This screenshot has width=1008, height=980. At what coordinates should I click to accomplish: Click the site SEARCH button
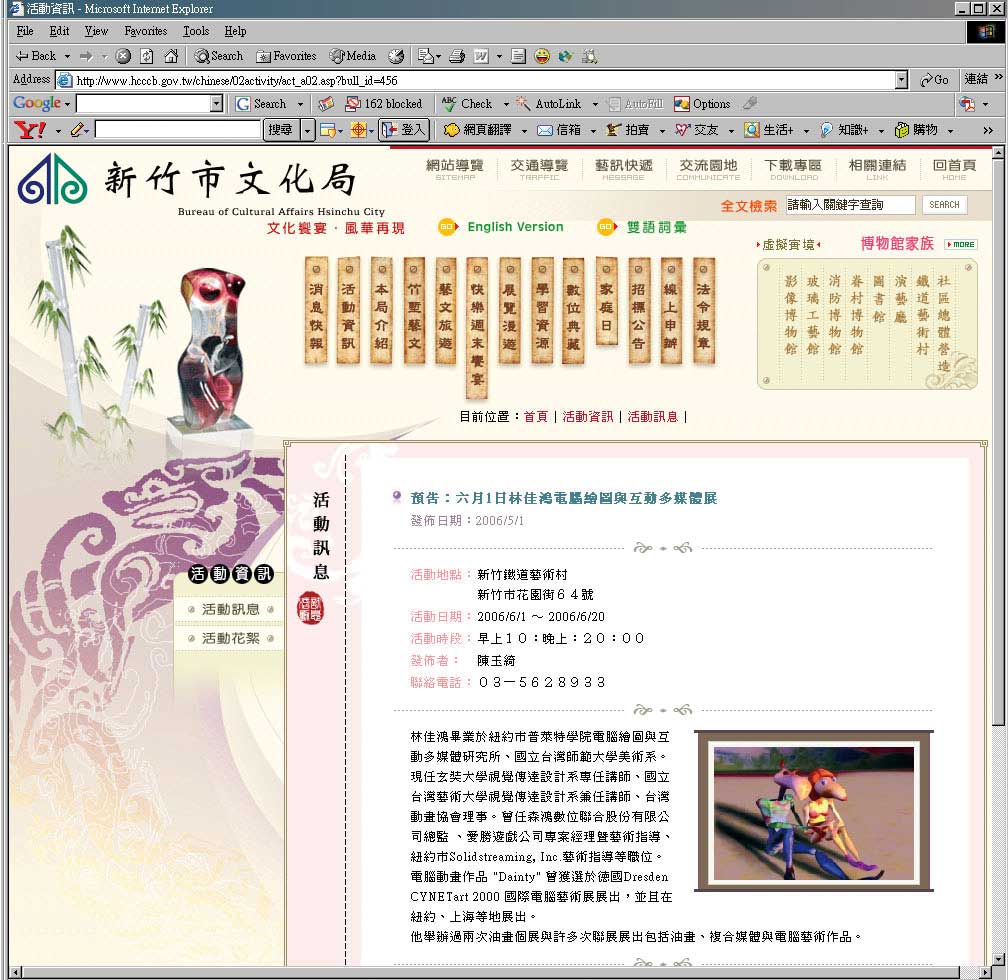(944, 204)
